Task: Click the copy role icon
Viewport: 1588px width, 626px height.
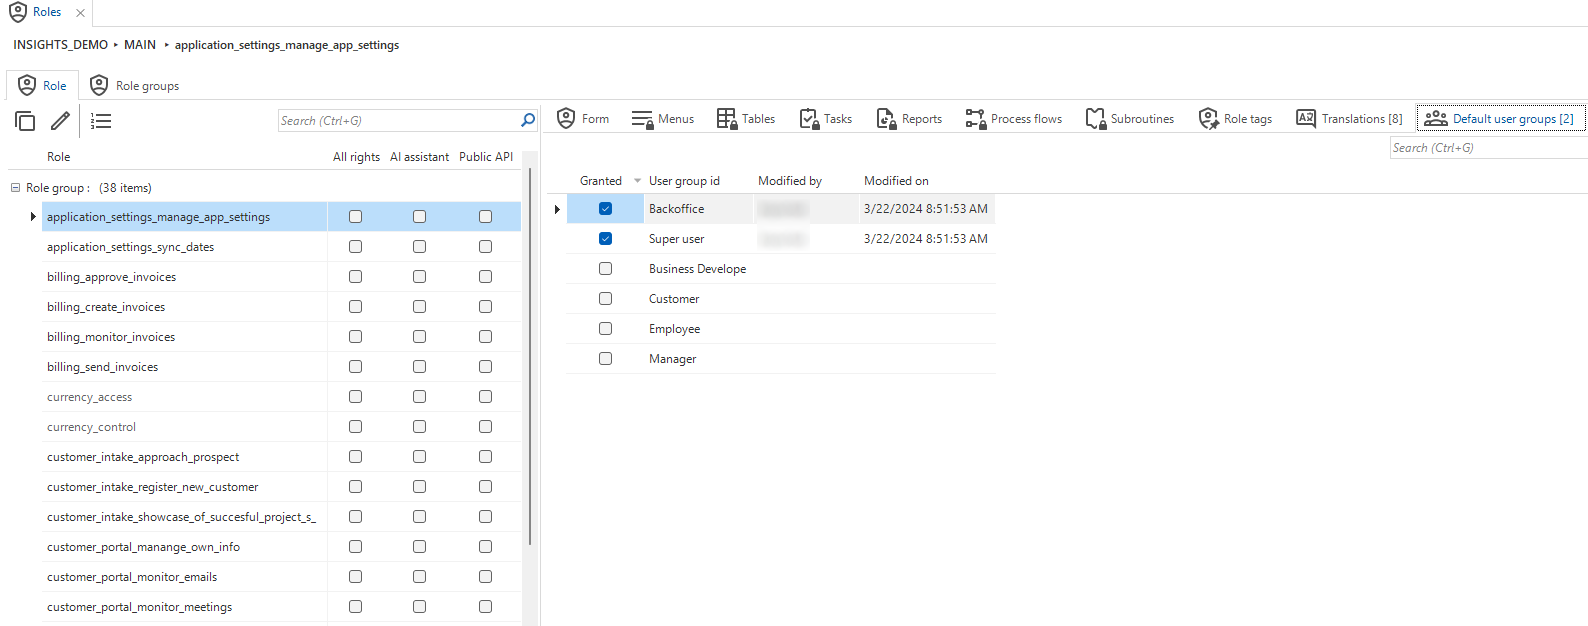Action: tap(25, 121)
